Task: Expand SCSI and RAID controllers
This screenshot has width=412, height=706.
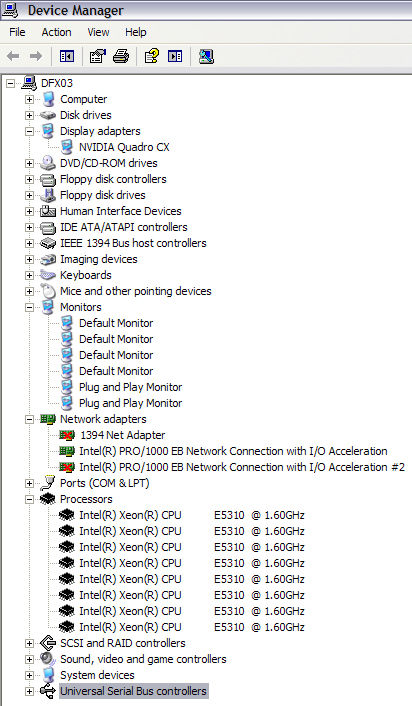Action: 29,643
